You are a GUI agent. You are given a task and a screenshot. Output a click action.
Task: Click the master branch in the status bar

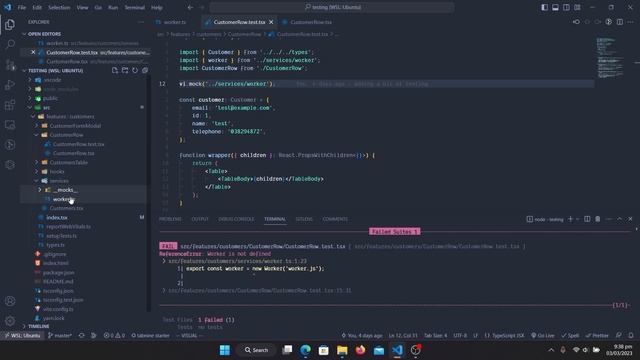click(60, 336)
